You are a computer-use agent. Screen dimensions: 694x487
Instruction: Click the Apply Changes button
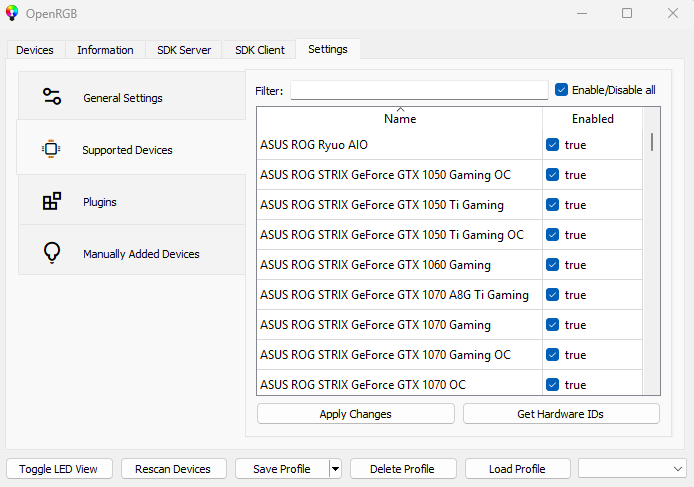355,414
